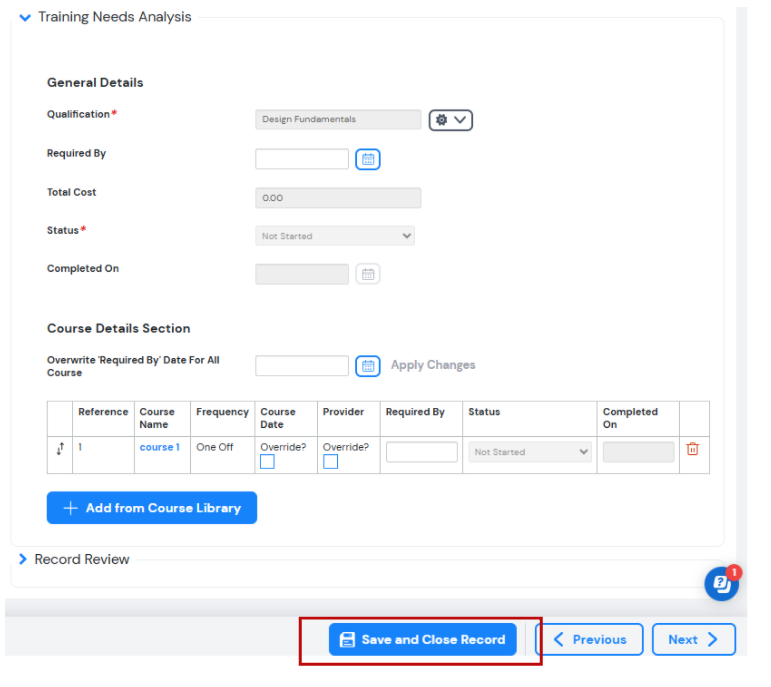This screenshot has width=771, height=687.
Task: Click the Save and Close Record button
Action: pos(422,639)
